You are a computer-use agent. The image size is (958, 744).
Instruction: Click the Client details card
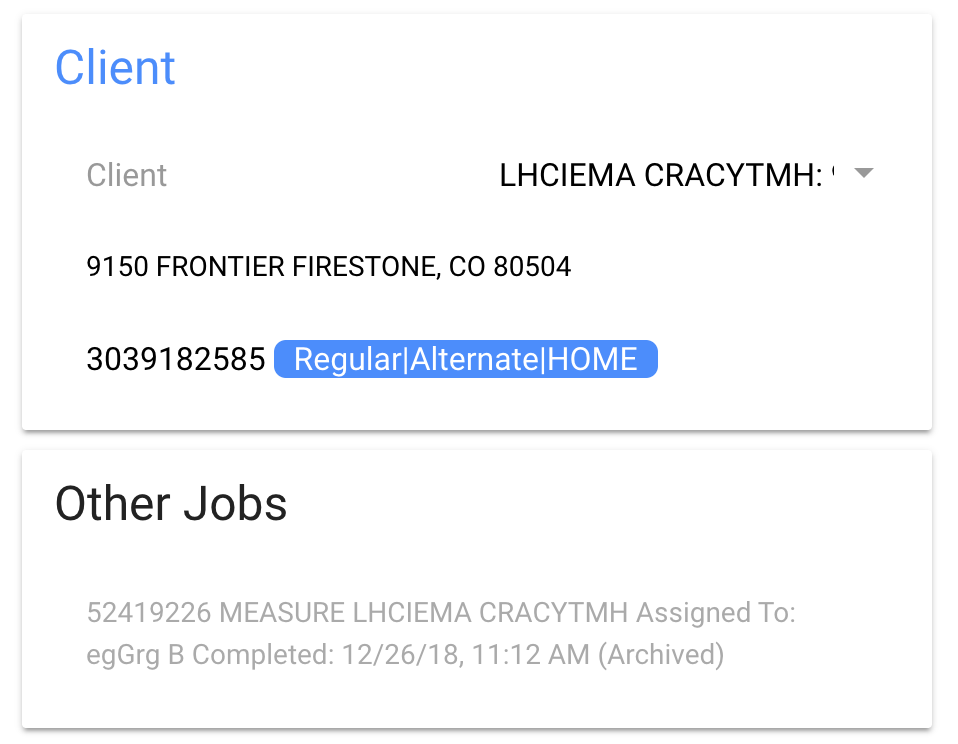click(x=477, y=220)
